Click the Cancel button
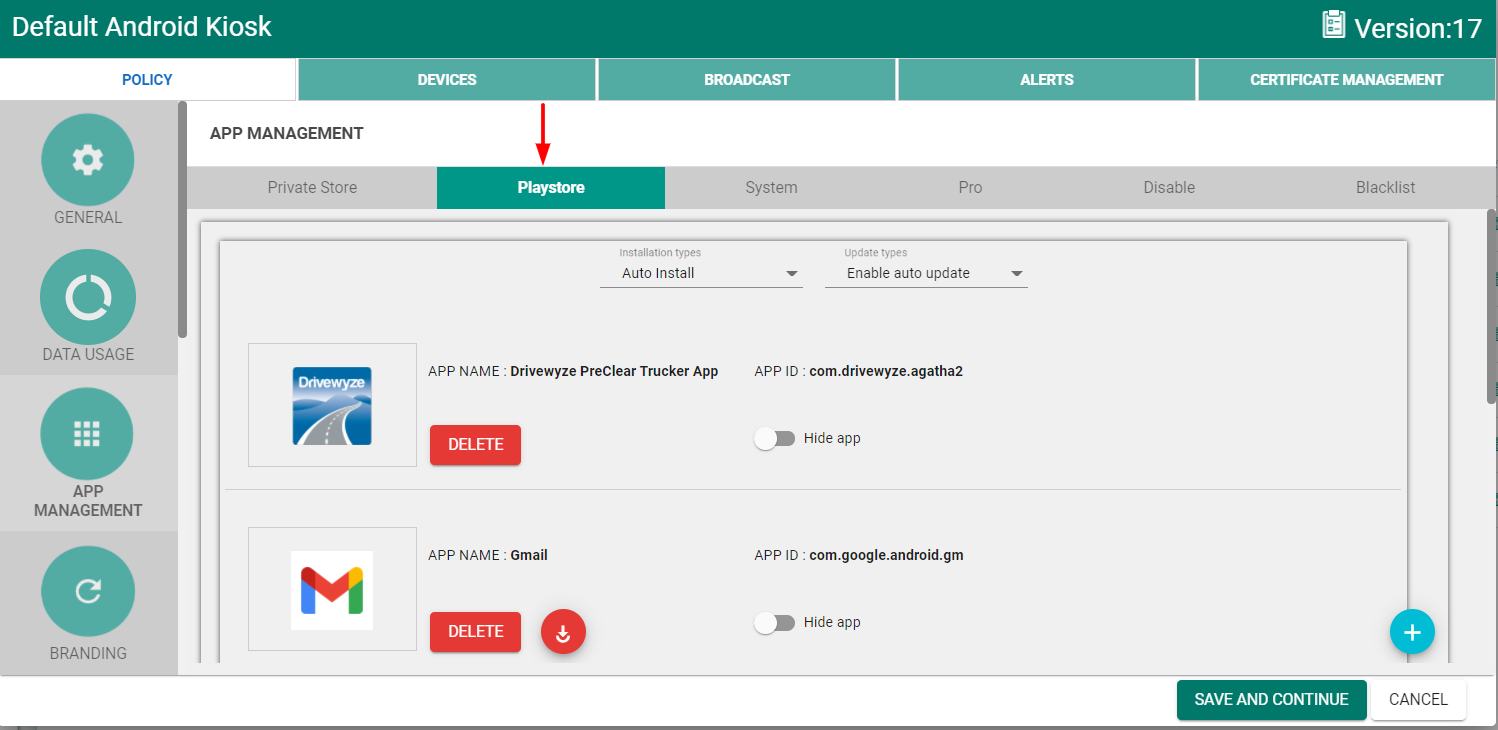 [x=1418, y=700]
